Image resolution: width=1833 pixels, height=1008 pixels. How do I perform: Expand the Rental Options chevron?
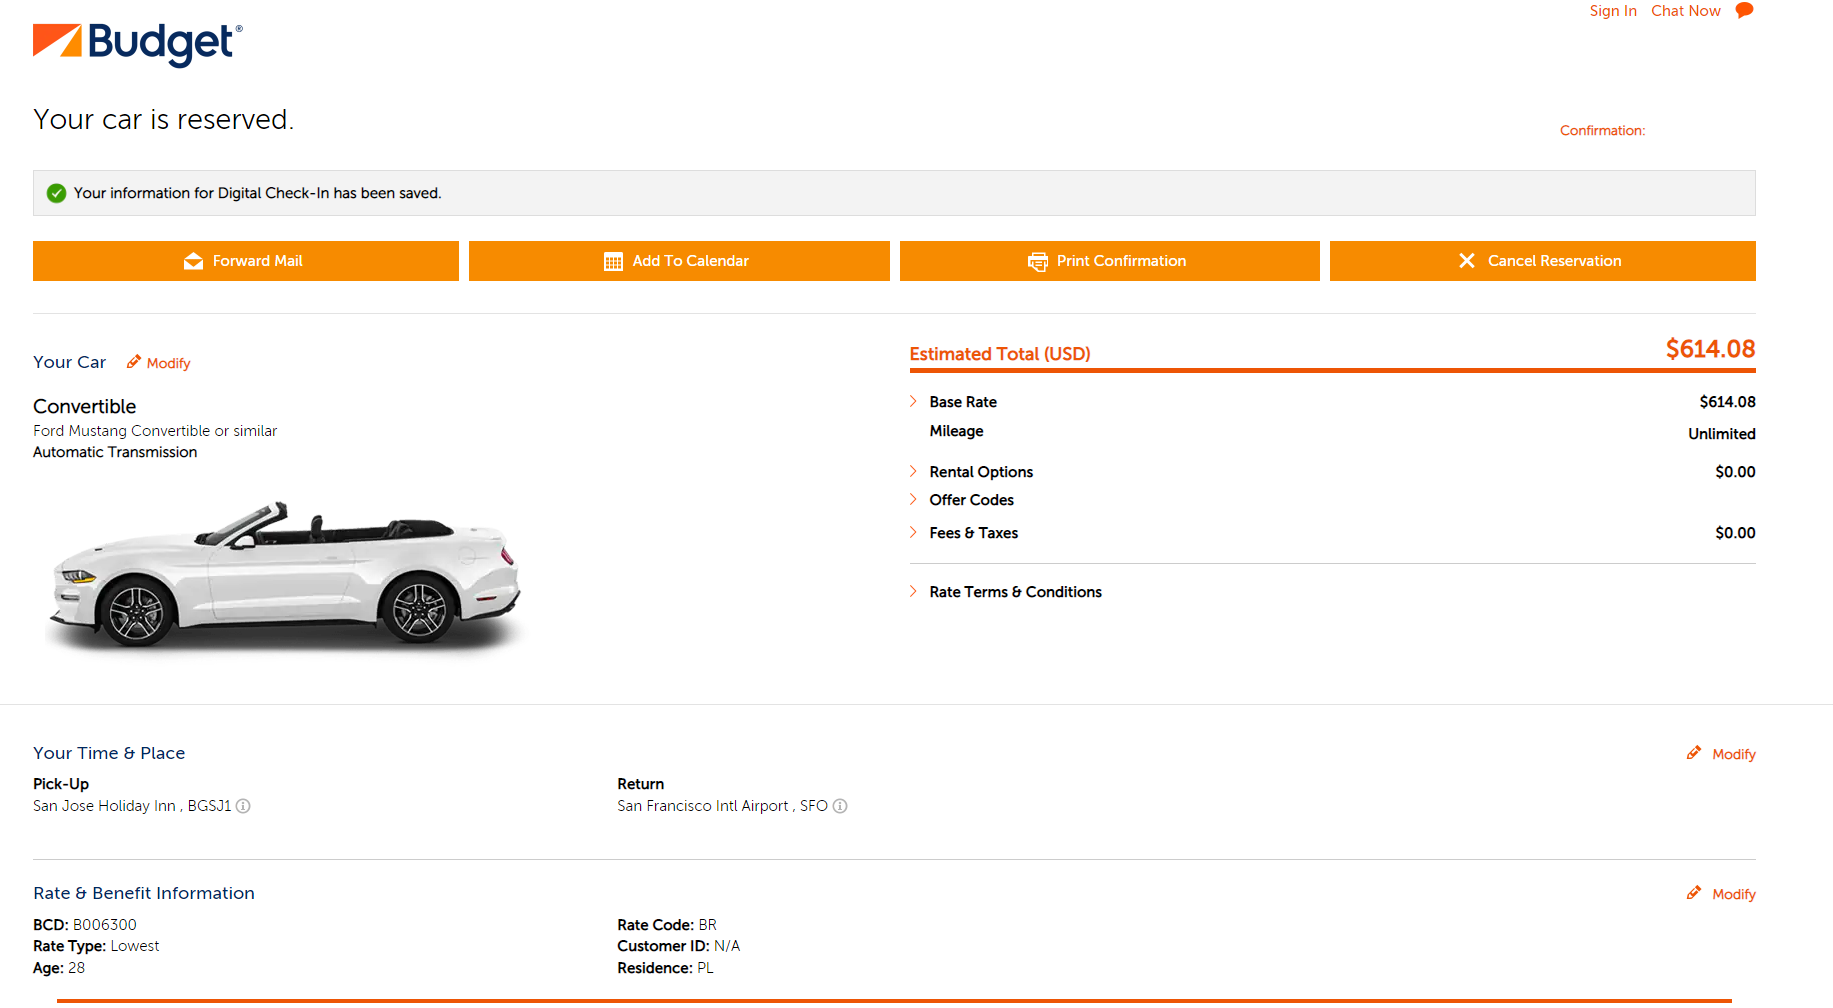click(x=913, y=471)
